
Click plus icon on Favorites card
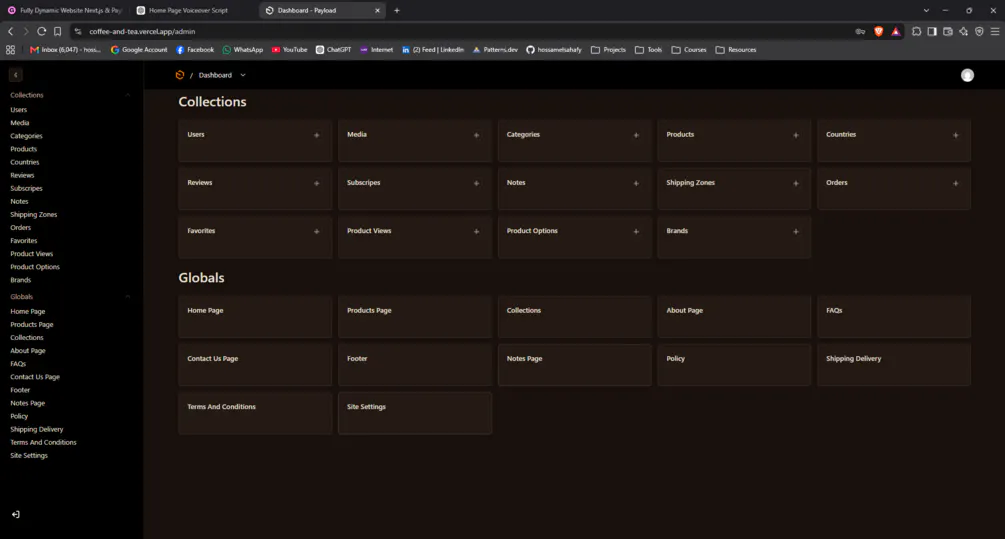[x=317, y=231]
